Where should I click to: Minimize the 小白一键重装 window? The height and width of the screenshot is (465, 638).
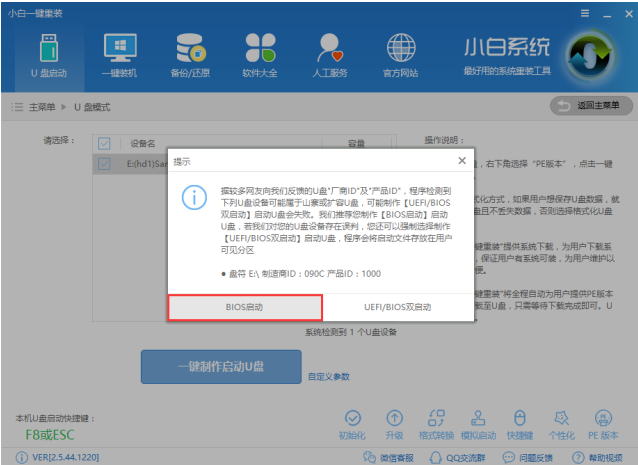pyautogui.click(x=607, y=14)
